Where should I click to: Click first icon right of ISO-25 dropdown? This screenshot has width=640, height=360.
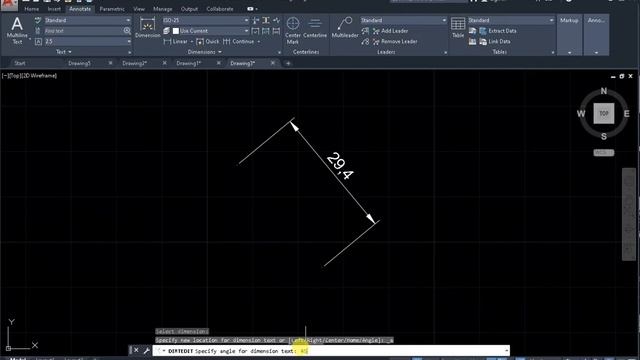tap(256, 20)
